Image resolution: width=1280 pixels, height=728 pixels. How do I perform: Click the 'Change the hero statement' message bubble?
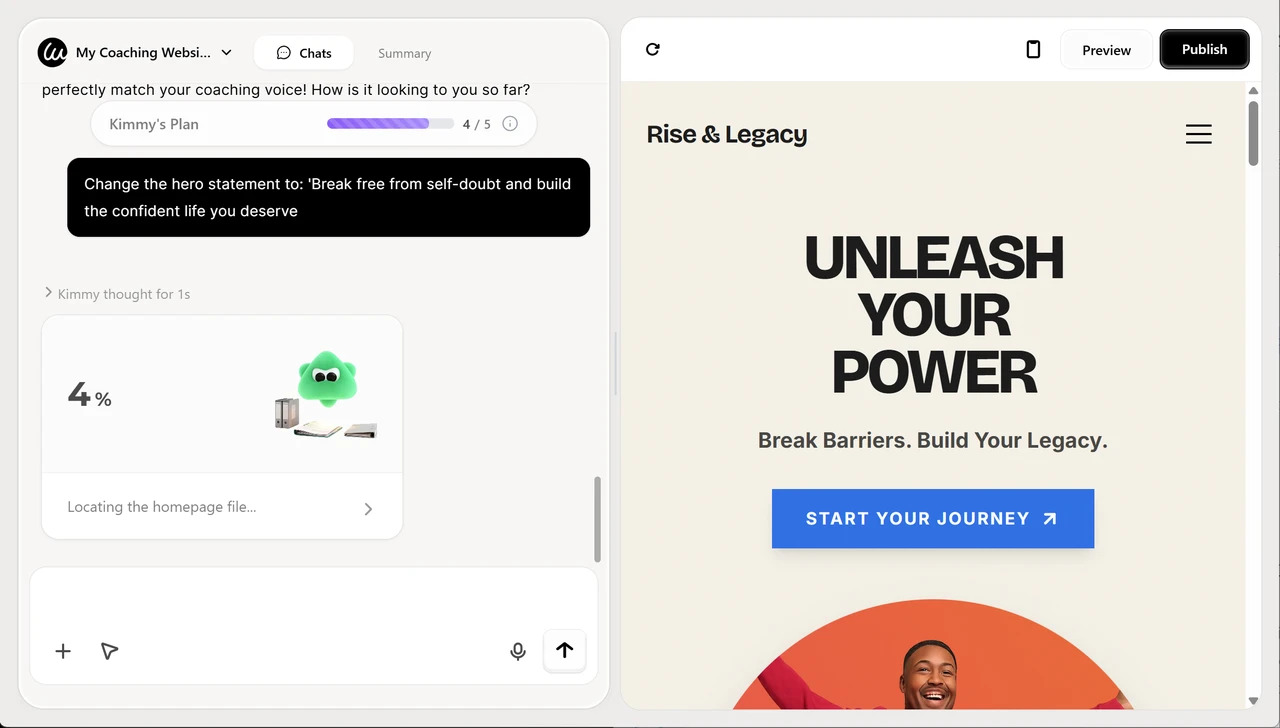328,197
